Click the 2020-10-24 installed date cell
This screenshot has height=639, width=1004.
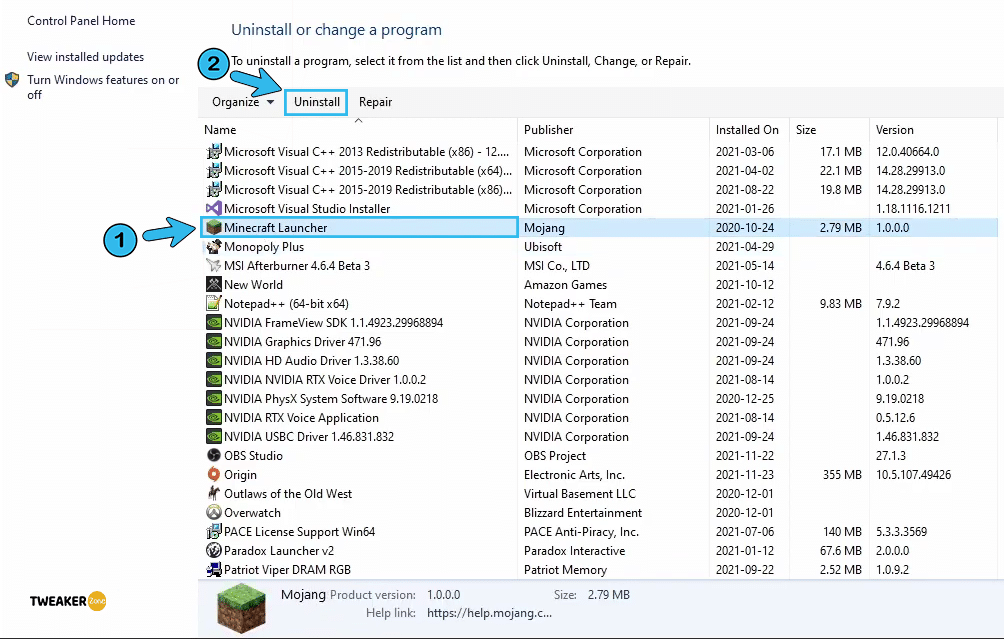[745, 228]
